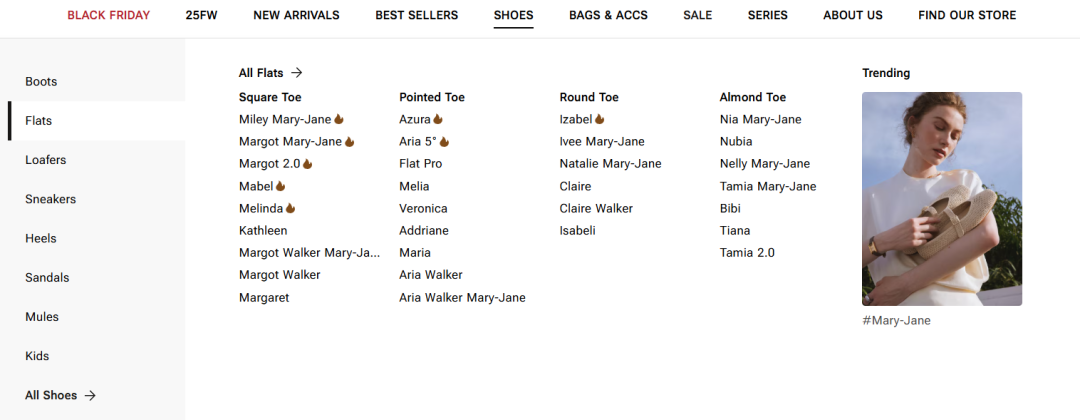Open the BLACK FRIDAY menu item
The width and height of the screenshot is (1080, 420).
click(x=108, y=15)
